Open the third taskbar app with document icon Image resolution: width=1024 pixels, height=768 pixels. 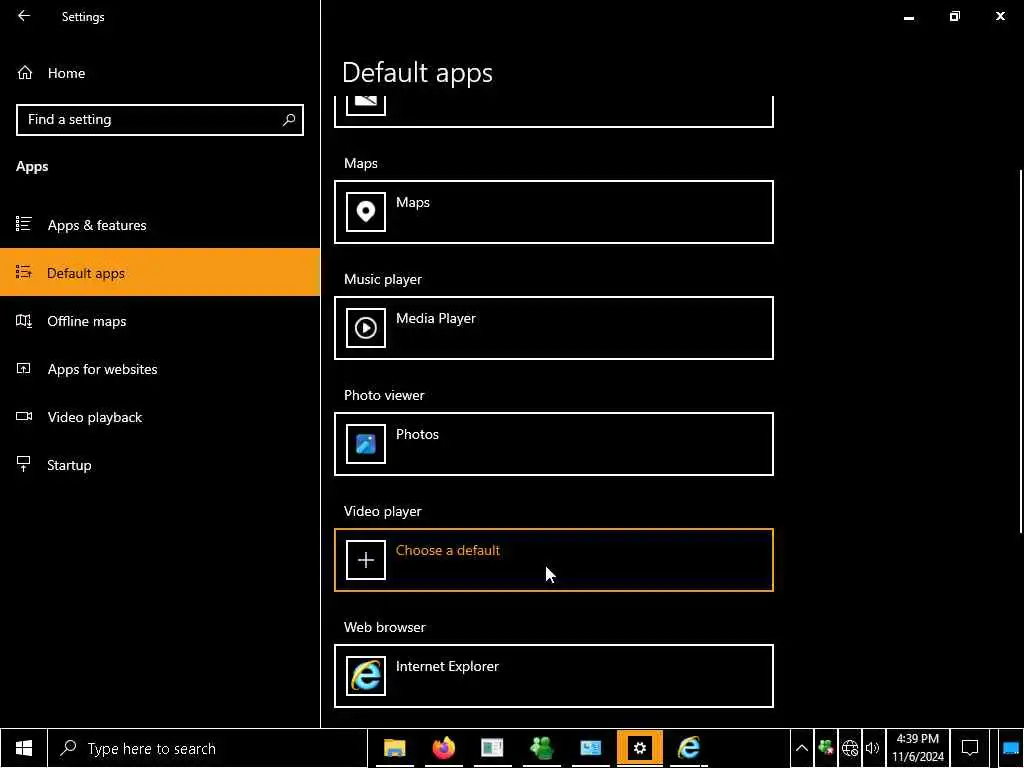coord(492,748)
